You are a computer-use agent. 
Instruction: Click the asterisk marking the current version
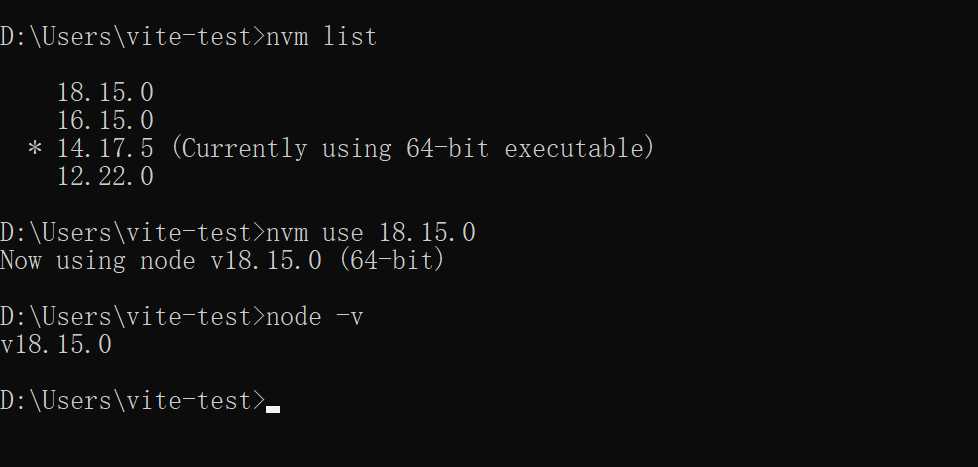[x=35, y=150]
